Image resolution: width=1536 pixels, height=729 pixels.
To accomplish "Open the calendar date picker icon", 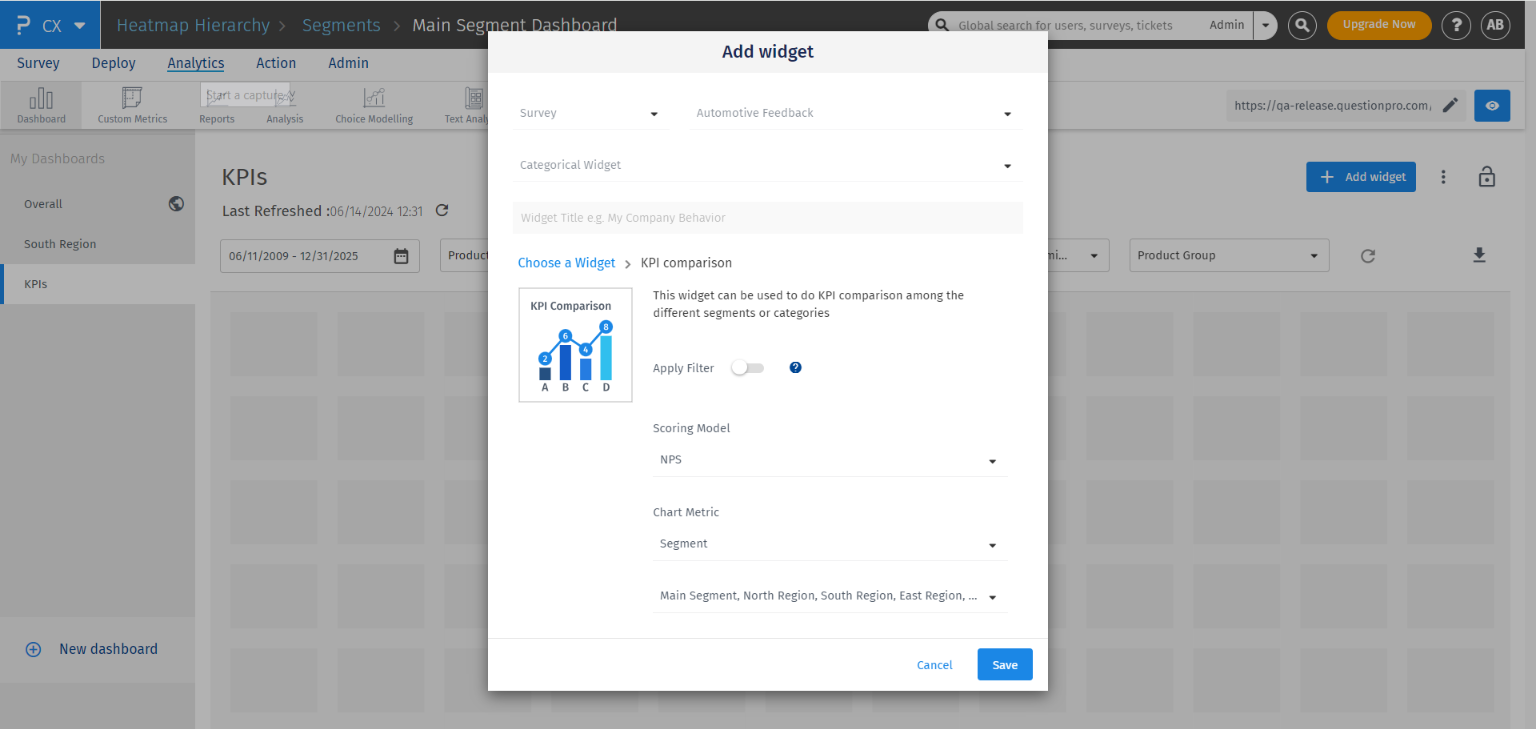I will point(401,255).
